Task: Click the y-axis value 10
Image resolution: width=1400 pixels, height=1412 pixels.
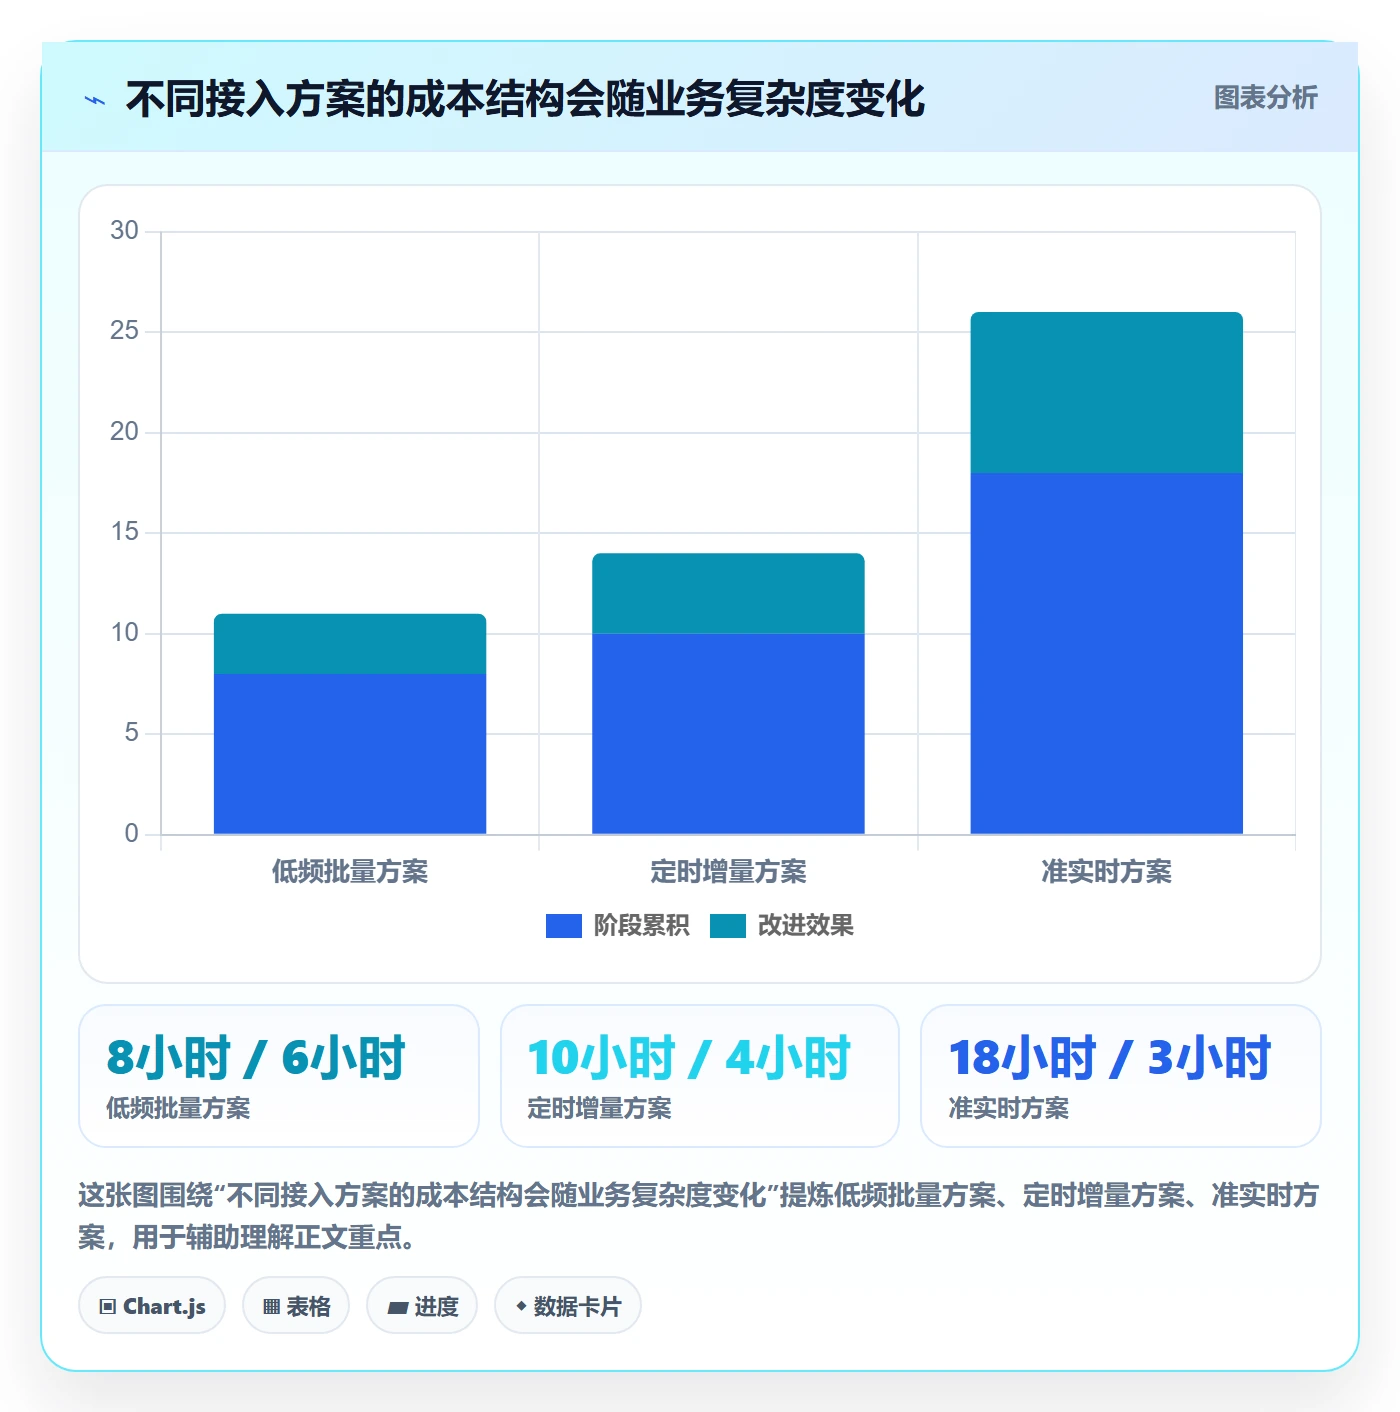Action: 124,633
